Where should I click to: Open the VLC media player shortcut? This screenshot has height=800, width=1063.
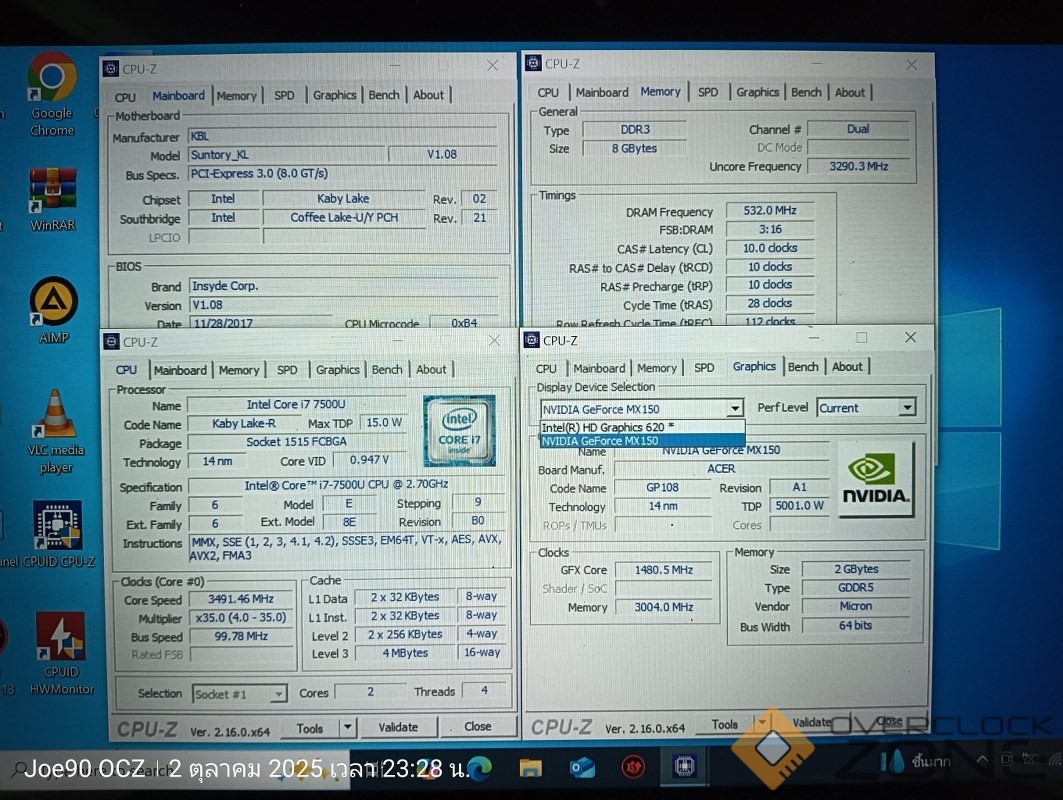[56, 432]
